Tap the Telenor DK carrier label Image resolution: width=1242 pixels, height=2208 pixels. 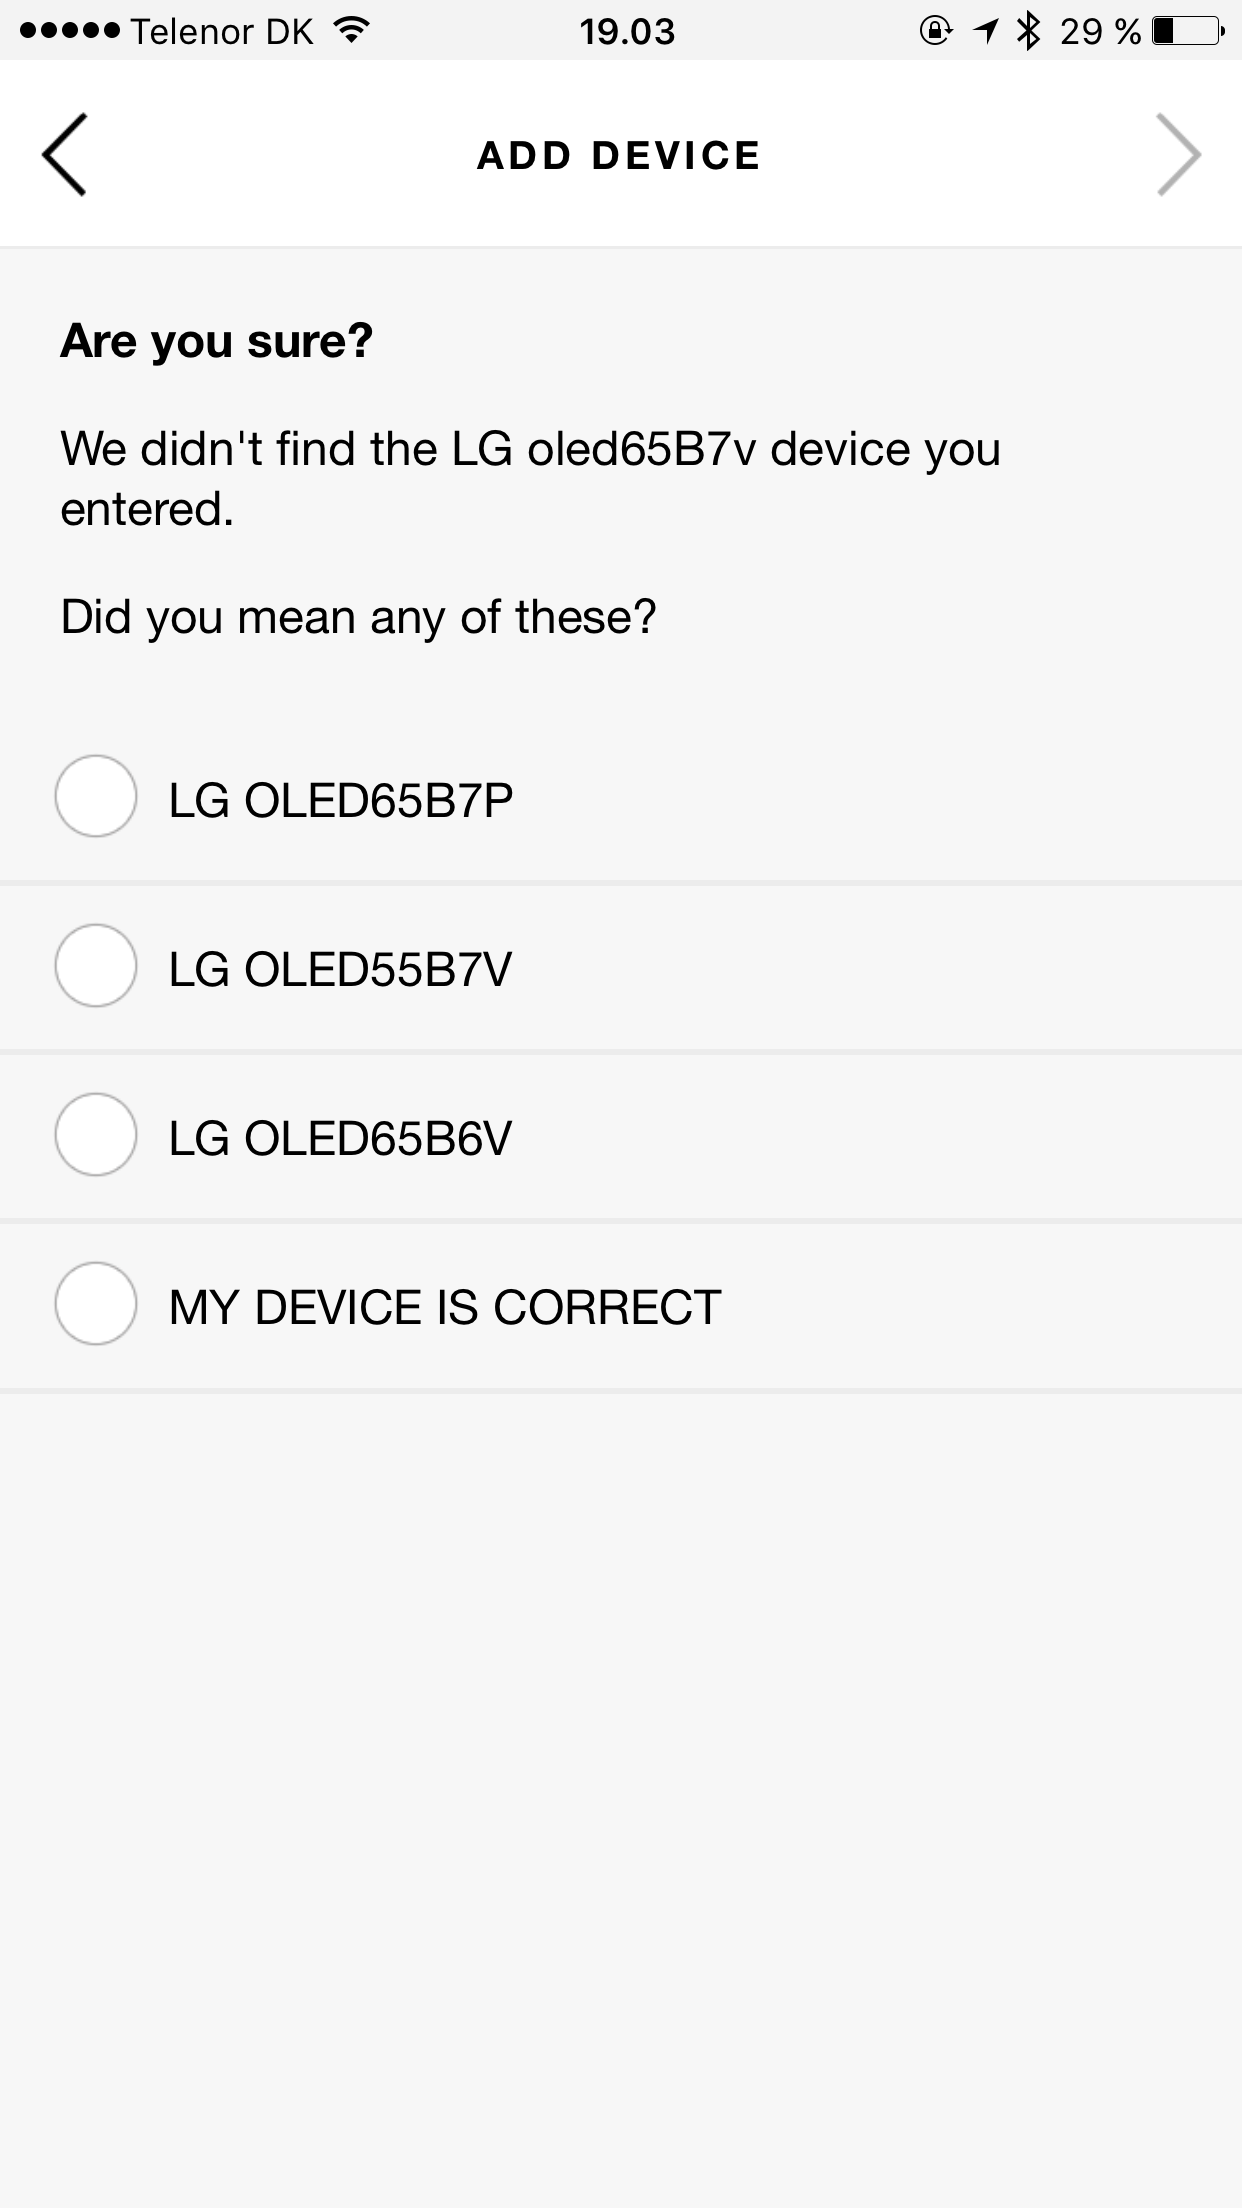[222, 31]
